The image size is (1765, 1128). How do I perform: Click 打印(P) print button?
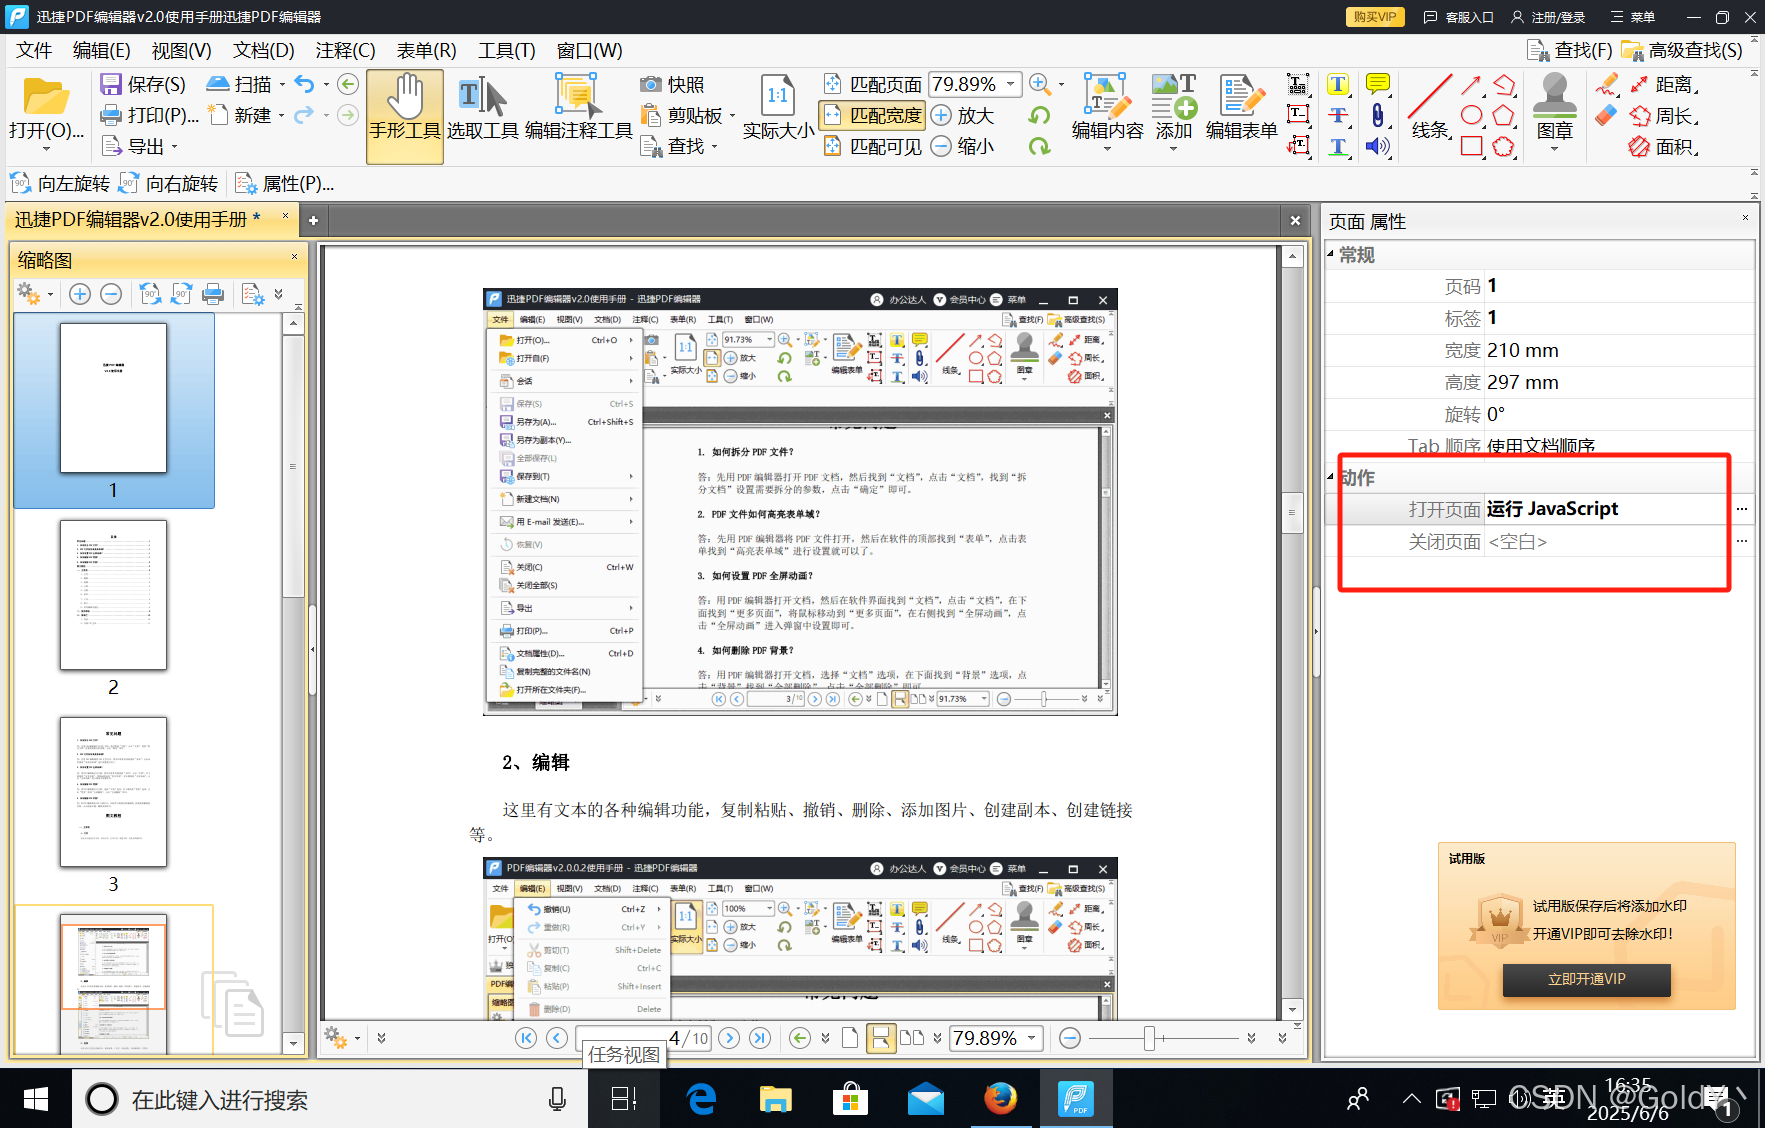point(150,116)
